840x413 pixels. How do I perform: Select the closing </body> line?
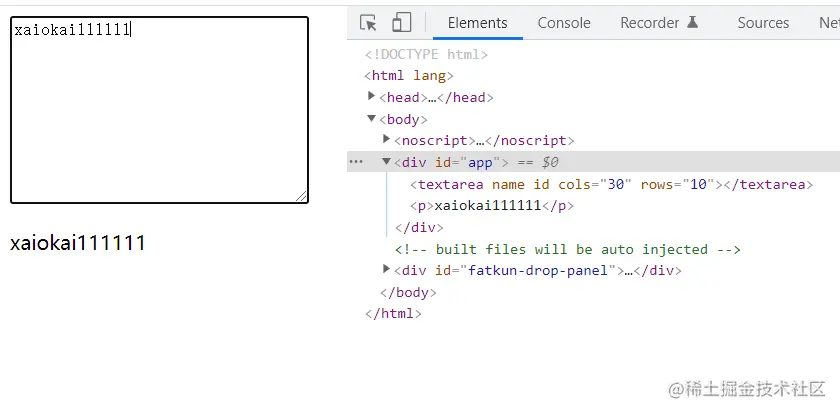pyautogui.click(x=408, y=292)
